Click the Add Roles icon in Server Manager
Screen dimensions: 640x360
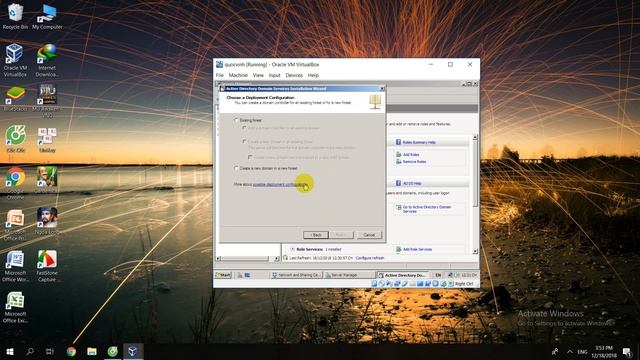[x=398, y=155]
